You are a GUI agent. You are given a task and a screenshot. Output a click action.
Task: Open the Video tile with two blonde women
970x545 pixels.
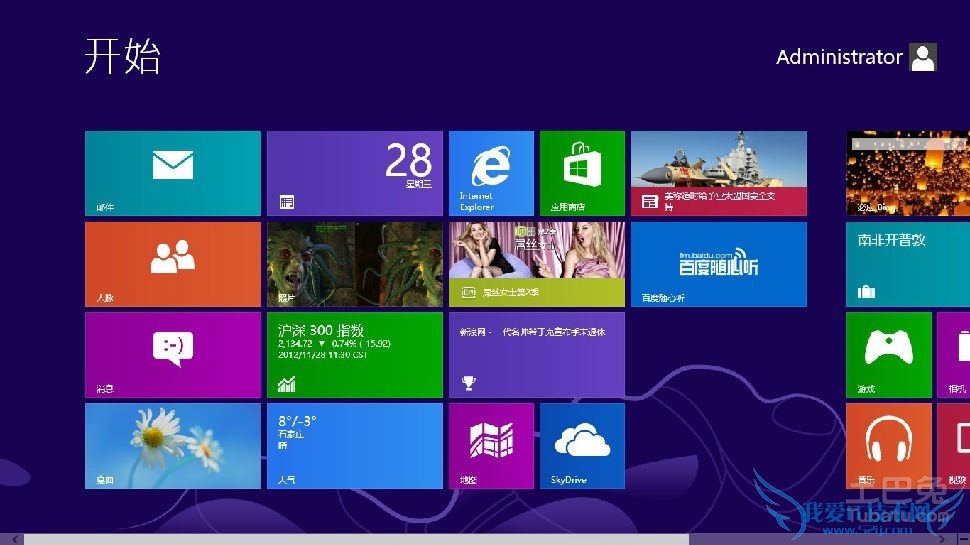[537, 264]
